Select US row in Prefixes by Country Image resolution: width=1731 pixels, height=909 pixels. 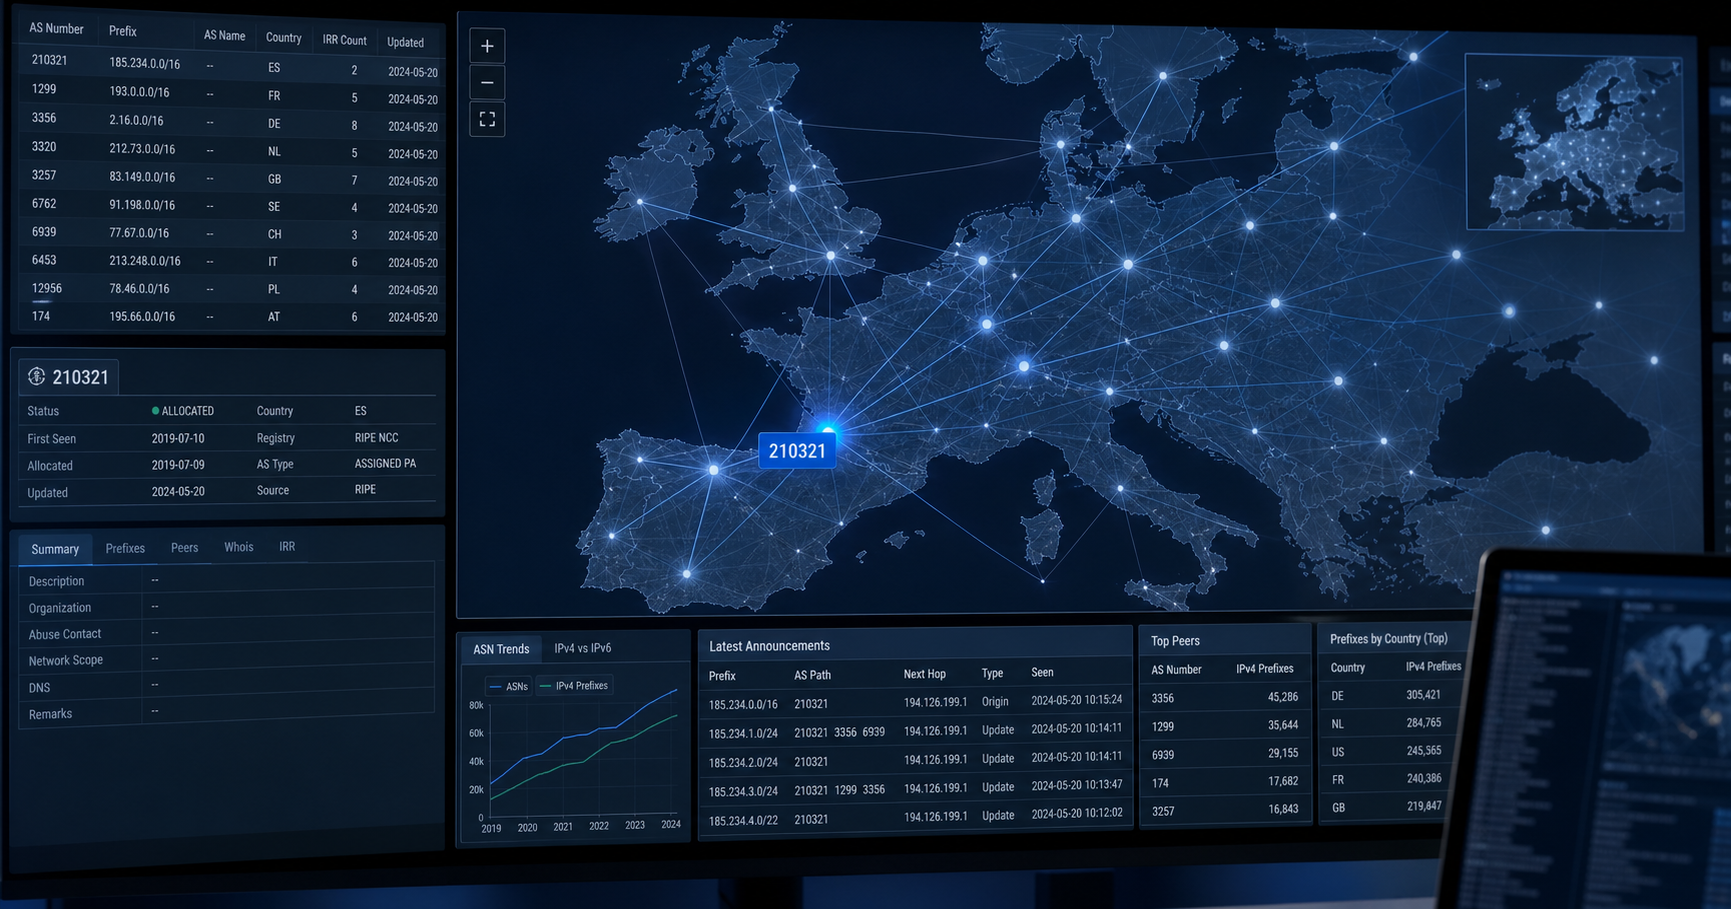[1391, 751]
